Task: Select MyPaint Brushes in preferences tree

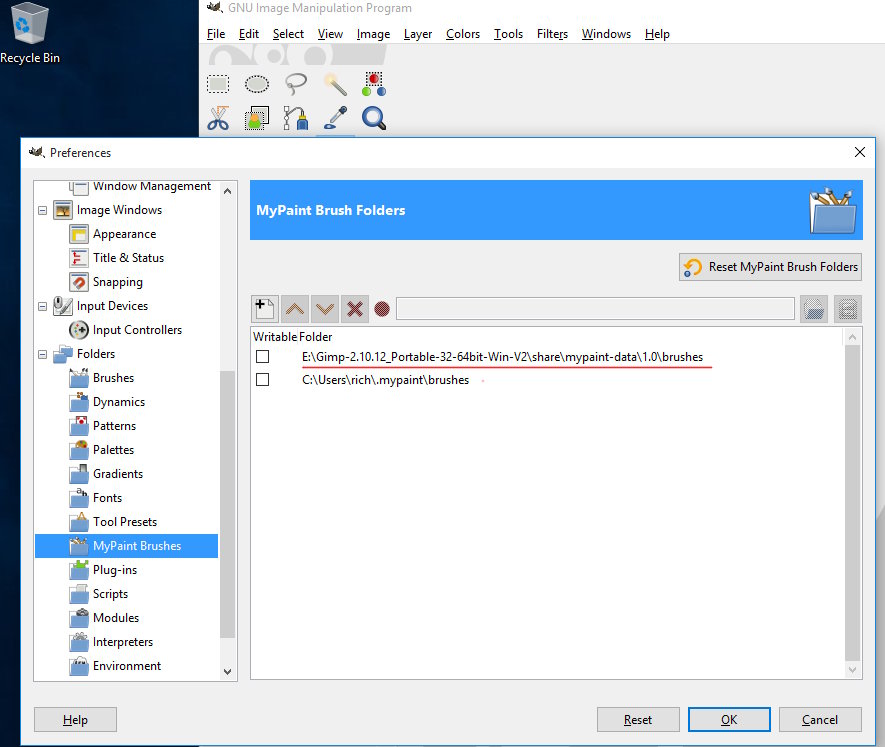Action: coord(126,546)
